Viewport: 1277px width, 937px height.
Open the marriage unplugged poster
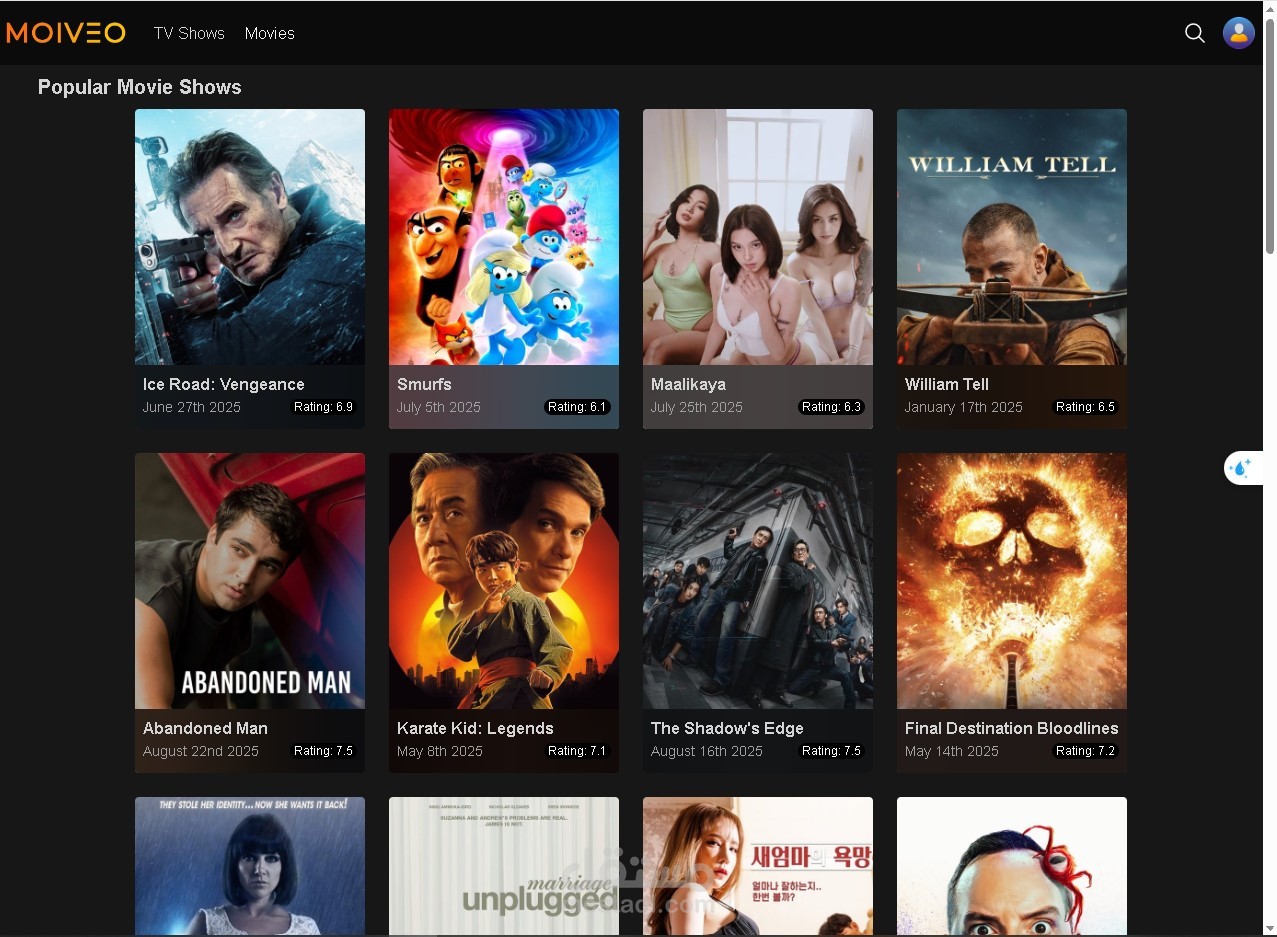pos(504,866)
